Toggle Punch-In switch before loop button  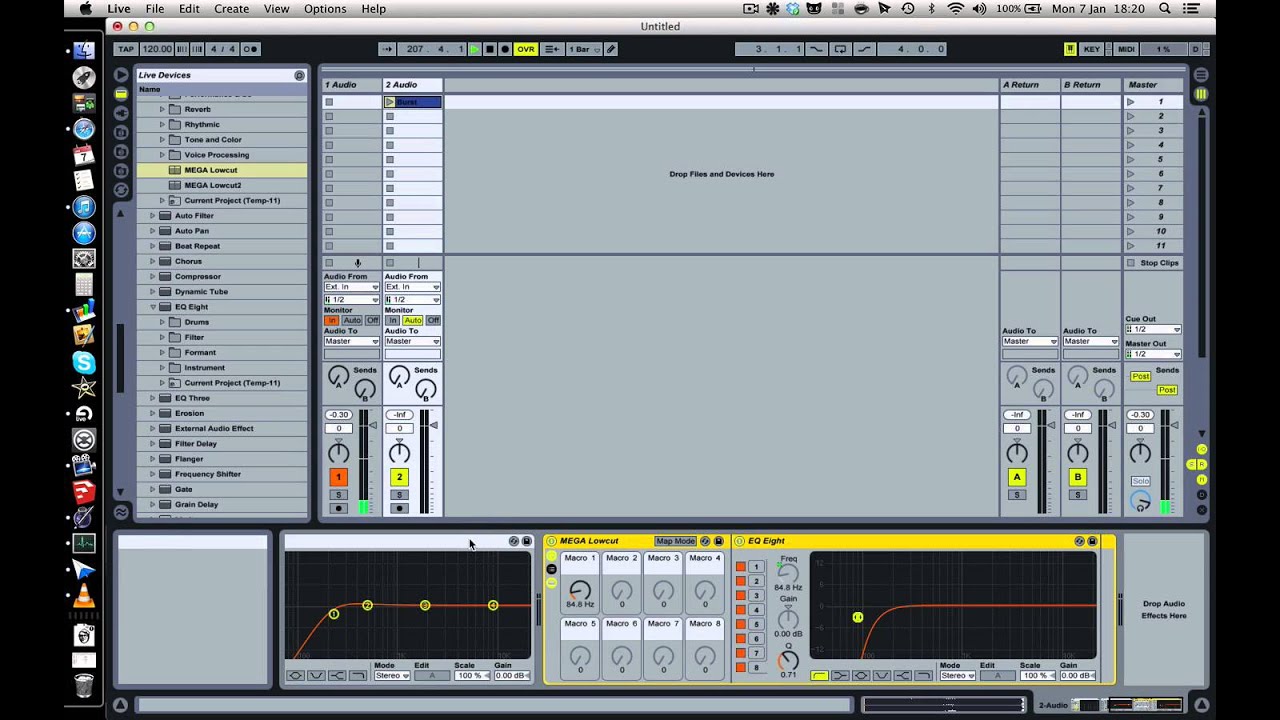[816, 49]
